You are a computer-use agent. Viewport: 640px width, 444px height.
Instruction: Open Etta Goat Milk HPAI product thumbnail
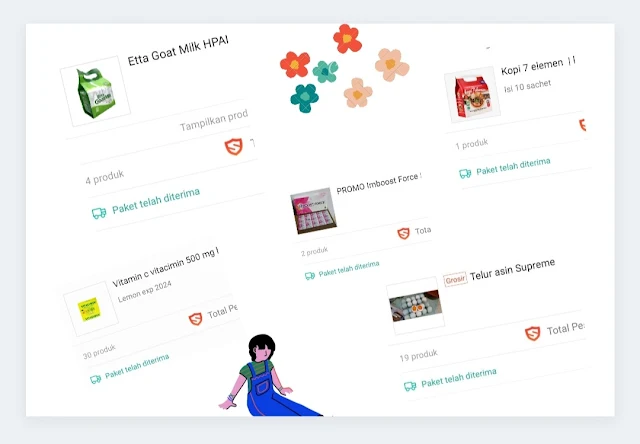pyautogui.click(x=96, y=91)
